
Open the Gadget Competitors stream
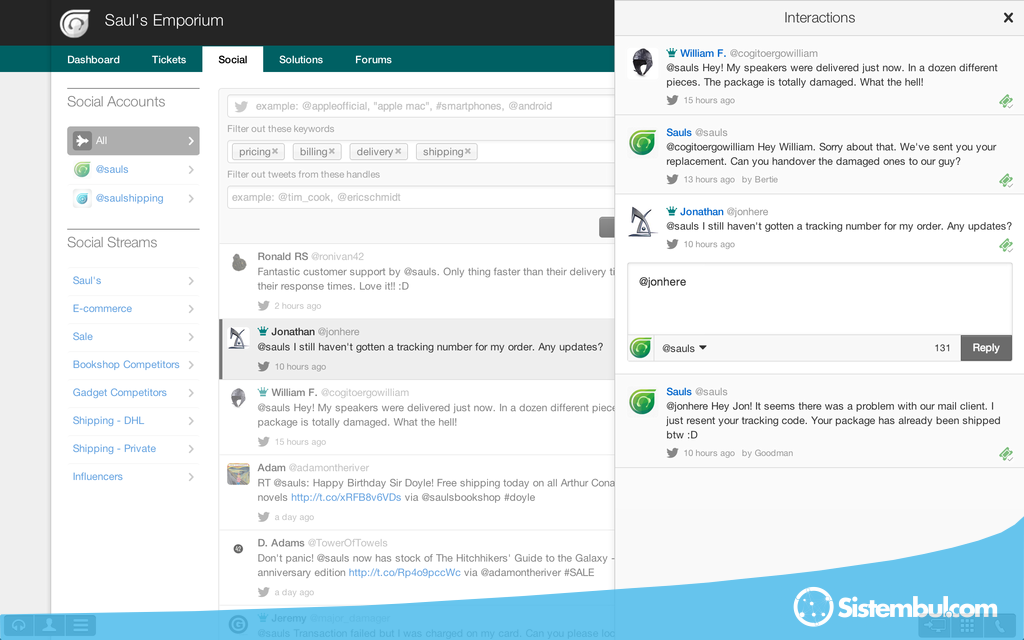pos(120,392)
